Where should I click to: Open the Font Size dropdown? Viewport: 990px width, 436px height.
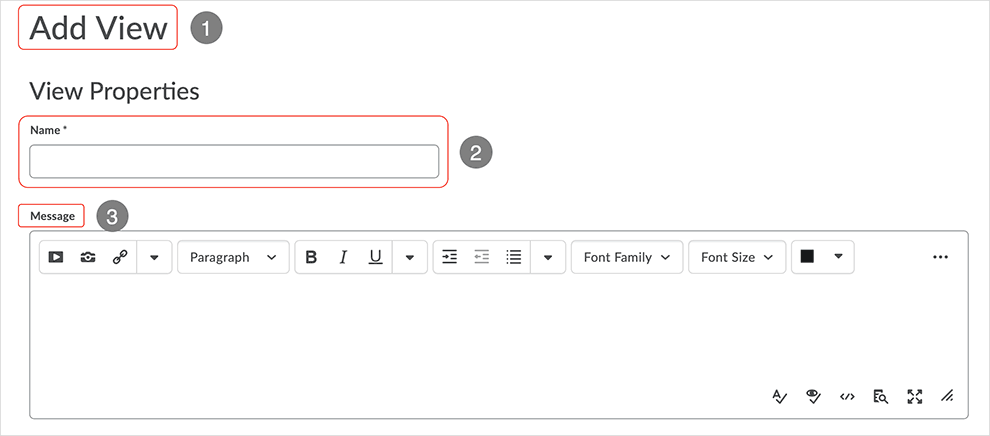point(737,257)
